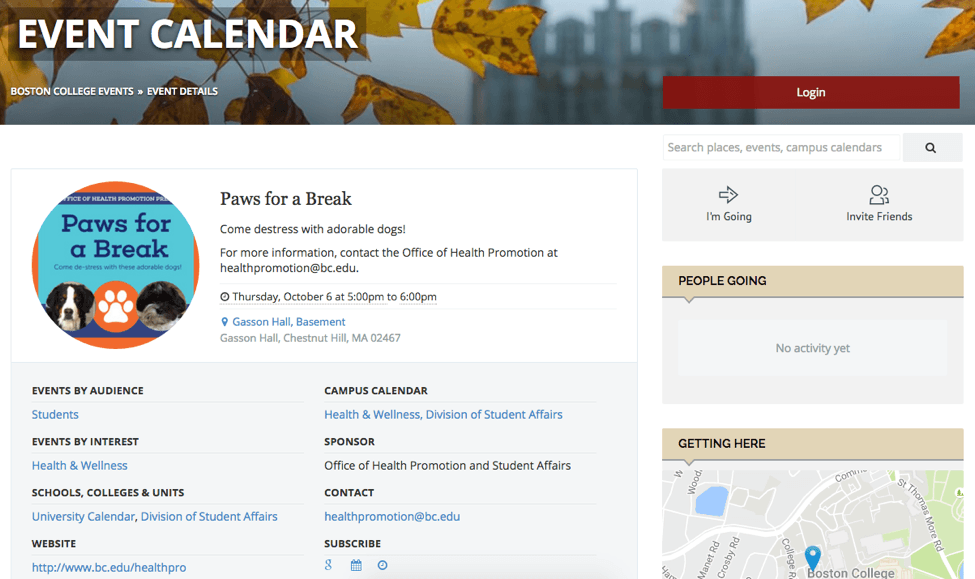
Task: Click the red Login button
Action: tap(811, 92)
